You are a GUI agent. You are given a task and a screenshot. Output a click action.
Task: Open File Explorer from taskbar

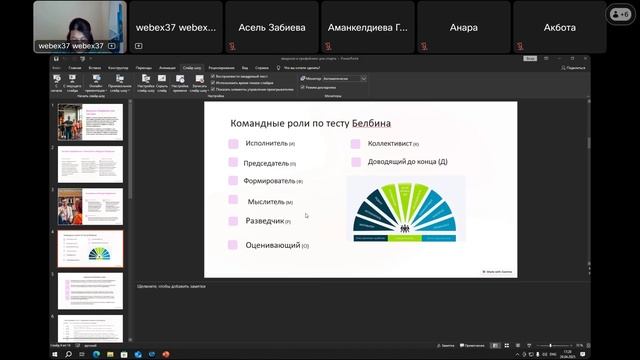pos(110,355)
